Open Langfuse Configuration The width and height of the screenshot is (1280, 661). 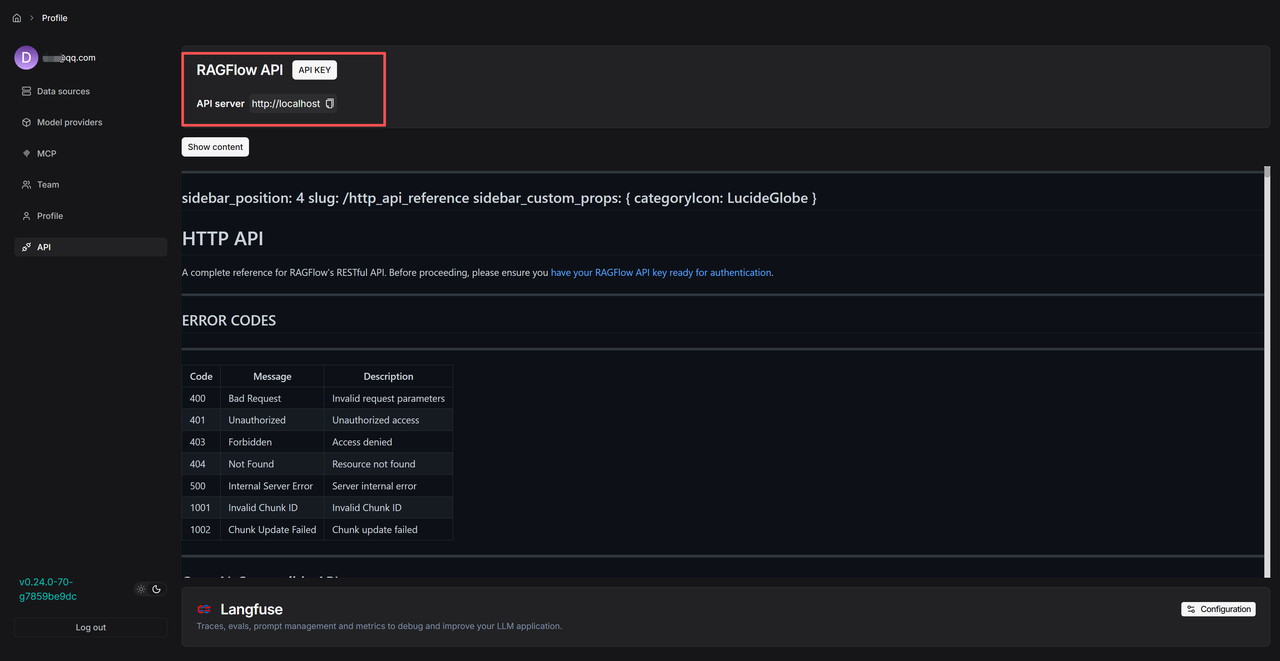click(1218, 609)
